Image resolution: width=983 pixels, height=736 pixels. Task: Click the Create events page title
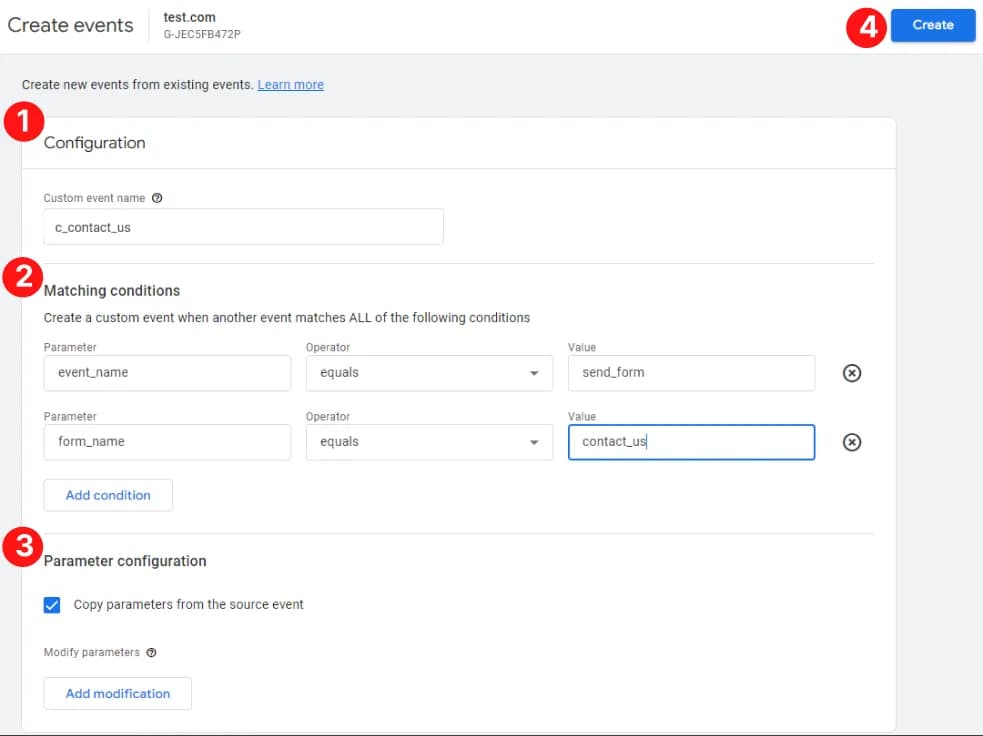tap(70, 25)
